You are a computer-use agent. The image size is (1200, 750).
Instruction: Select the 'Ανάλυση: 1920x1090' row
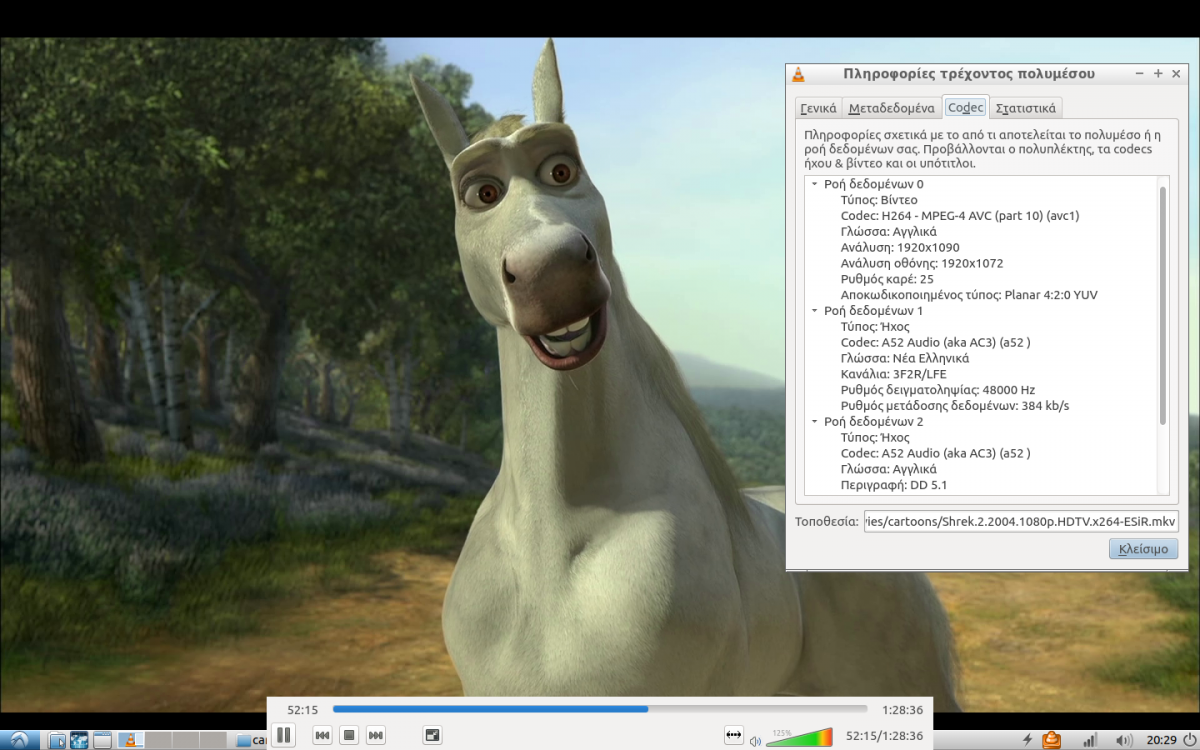900,248
